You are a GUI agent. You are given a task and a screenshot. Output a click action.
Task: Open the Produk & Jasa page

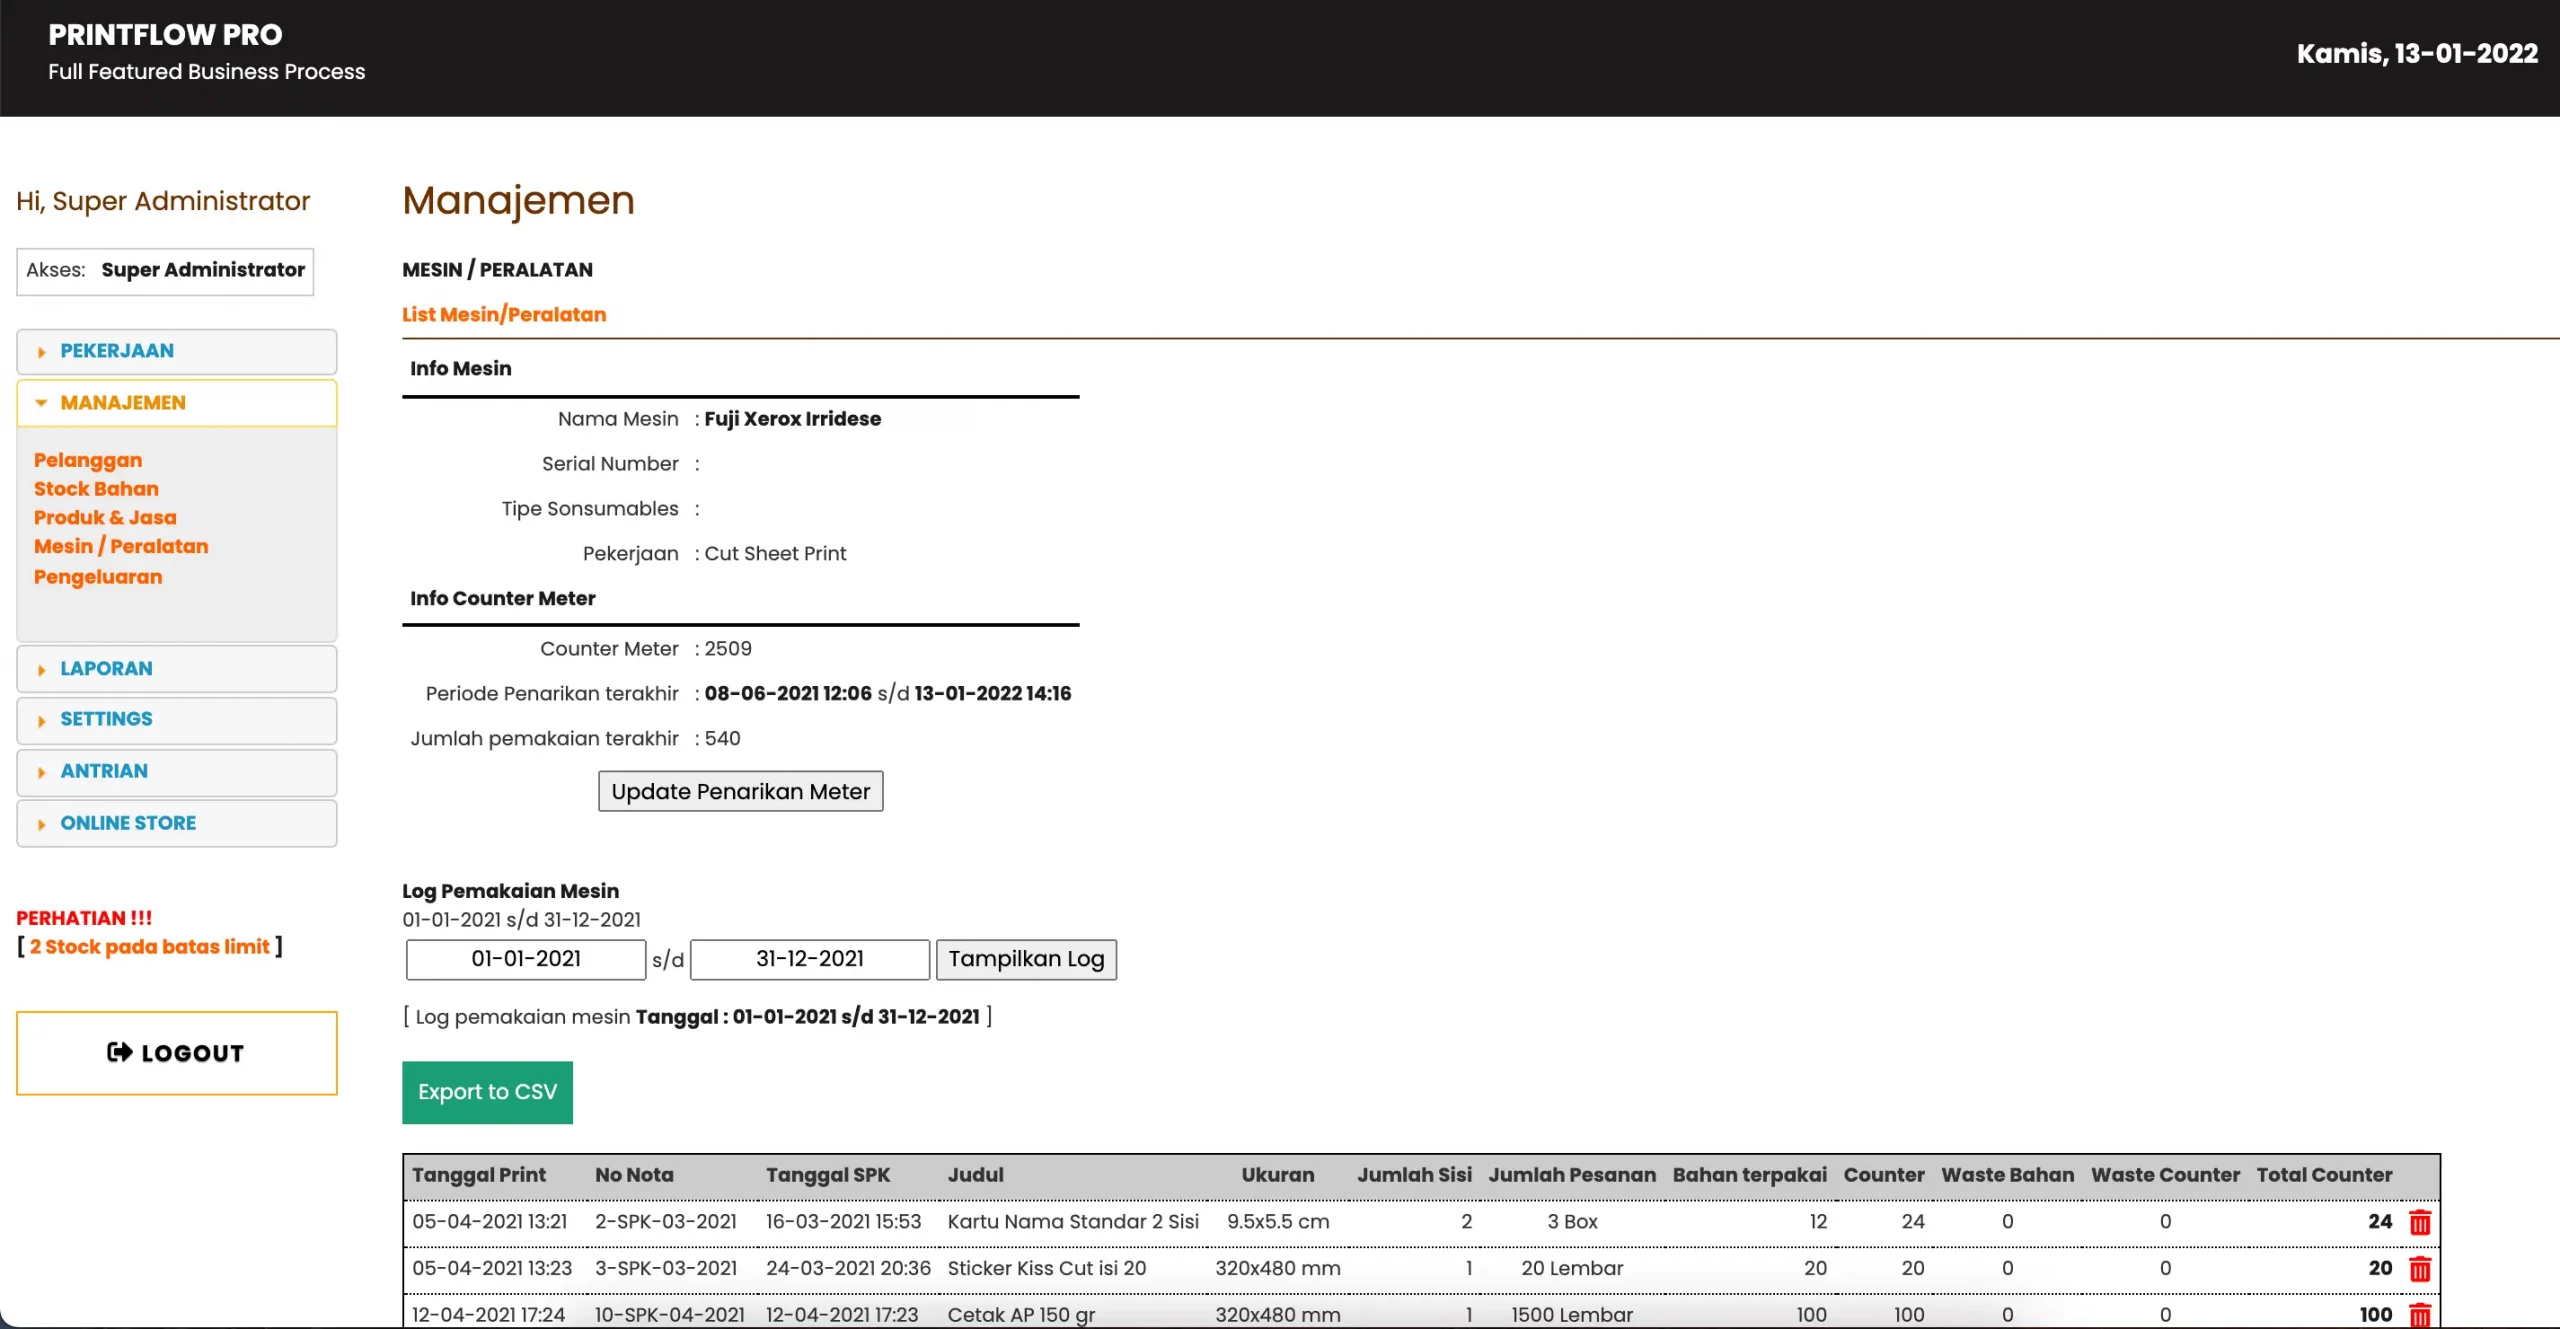(x=105, y=518)
